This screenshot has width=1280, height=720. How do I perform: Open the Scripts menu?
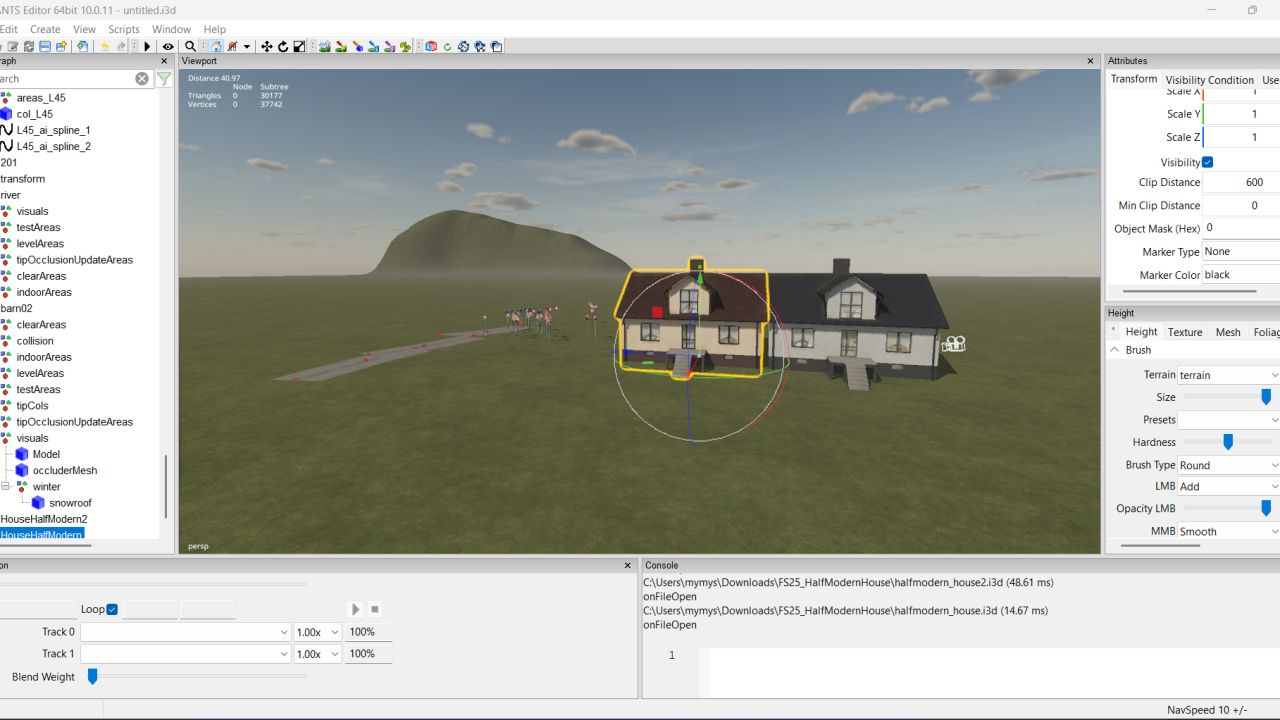[124, 29]
